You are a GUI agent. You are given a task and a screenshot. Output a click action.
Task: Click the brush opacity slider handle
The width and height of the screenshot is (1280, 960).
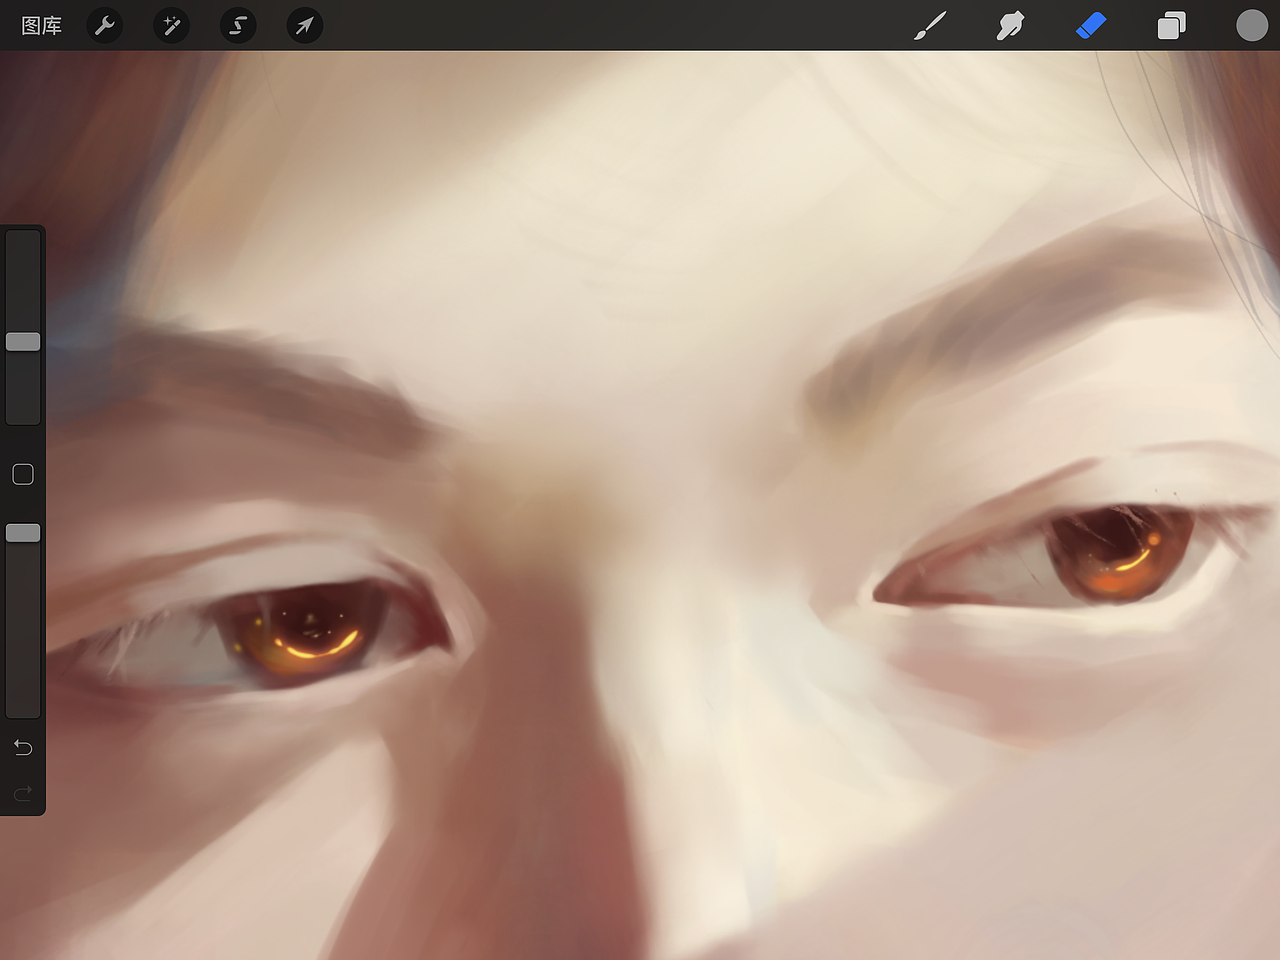coord(23,533)
